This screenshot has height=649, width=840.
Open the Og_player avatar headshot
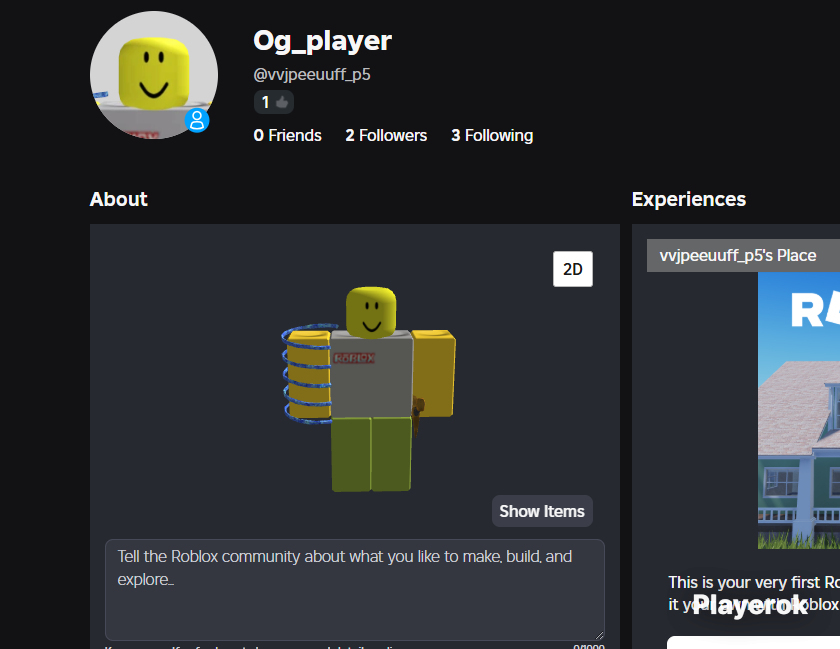click(154, 75)
